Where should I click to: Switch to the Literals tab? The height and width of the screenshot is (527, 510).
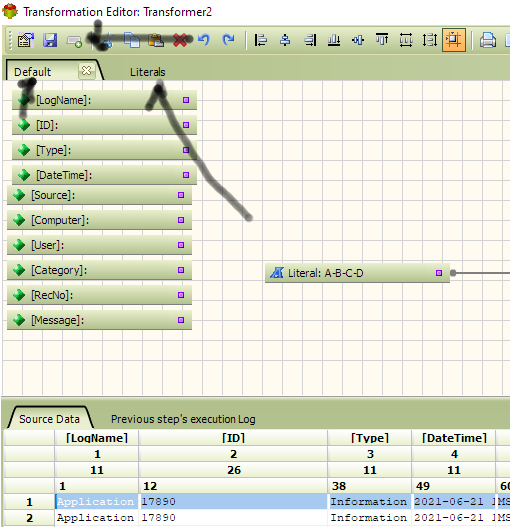point(148,72)
